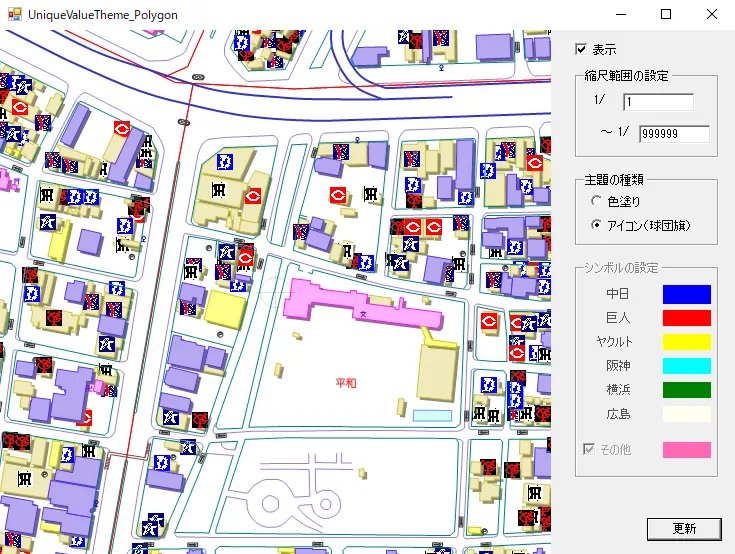Image resolution: width=735 pixels, height=554 pixels.
Task: Click the maximum scale field showing 999999
Action: click(x=673, y=134)
